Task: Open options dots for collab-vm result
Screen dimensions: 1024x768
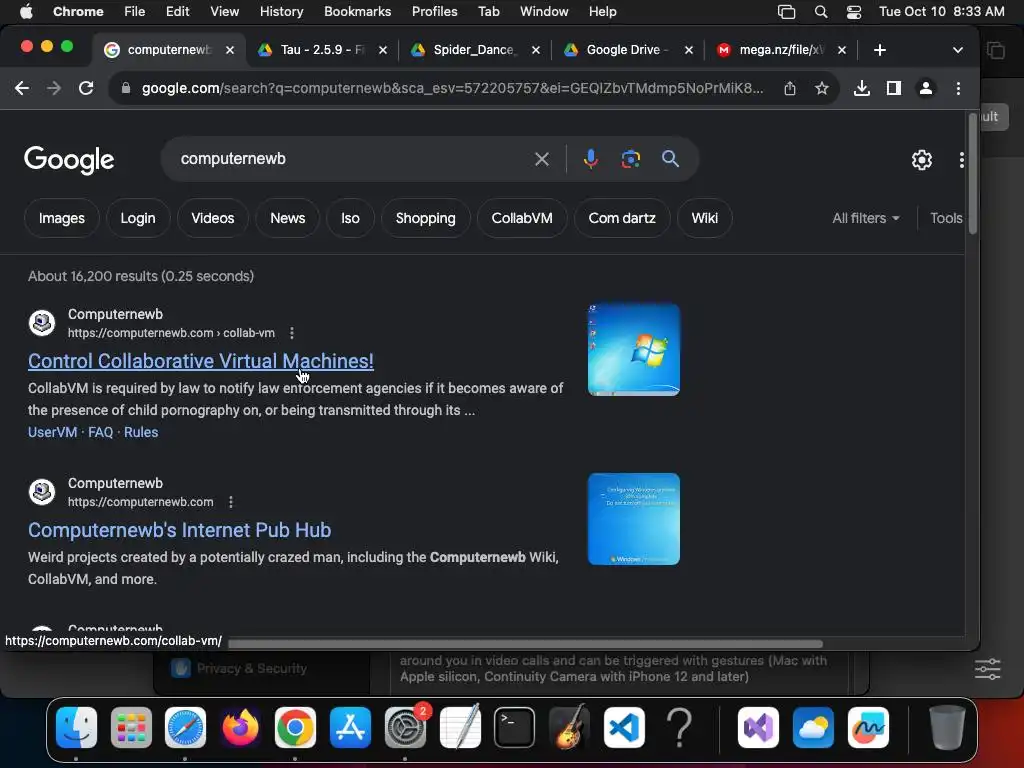Action: tap(292, 333)
